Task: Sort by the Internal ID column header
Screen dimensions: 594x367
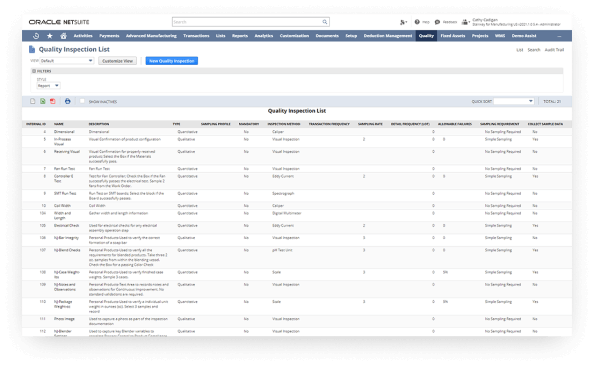Action: (36, 124)
